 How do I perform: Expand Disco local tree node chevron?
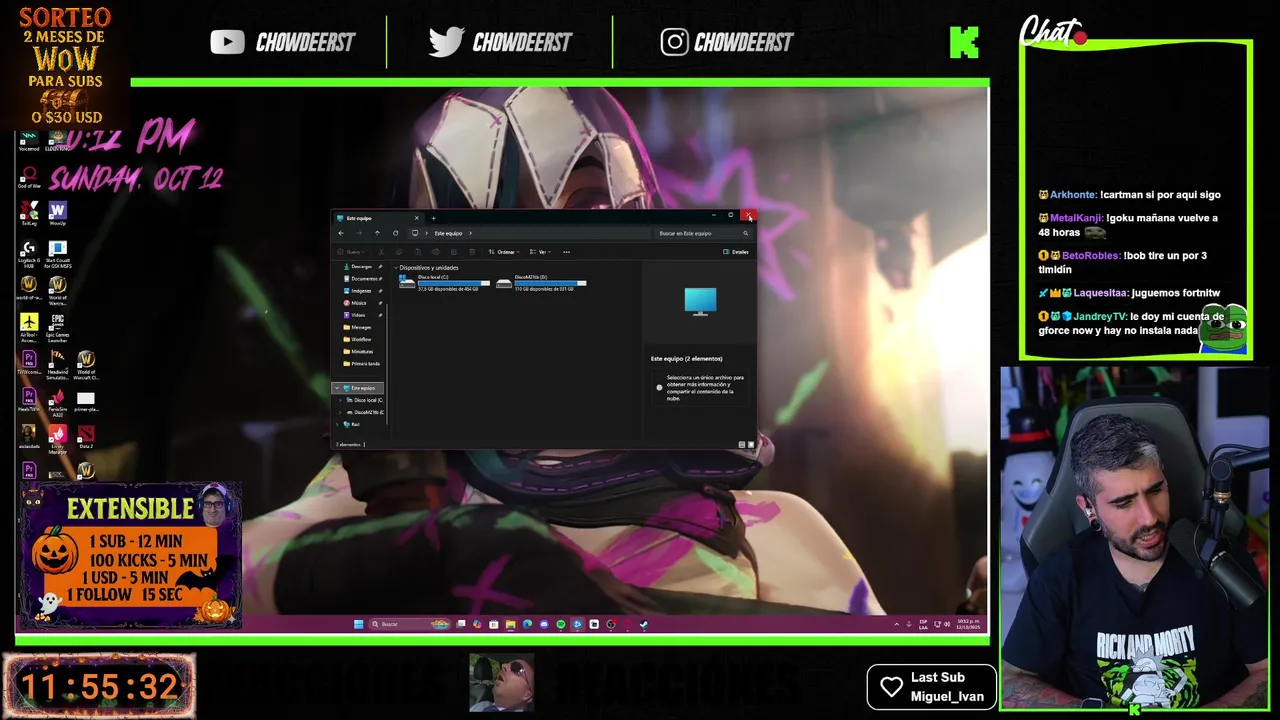(x=340, y=400)
